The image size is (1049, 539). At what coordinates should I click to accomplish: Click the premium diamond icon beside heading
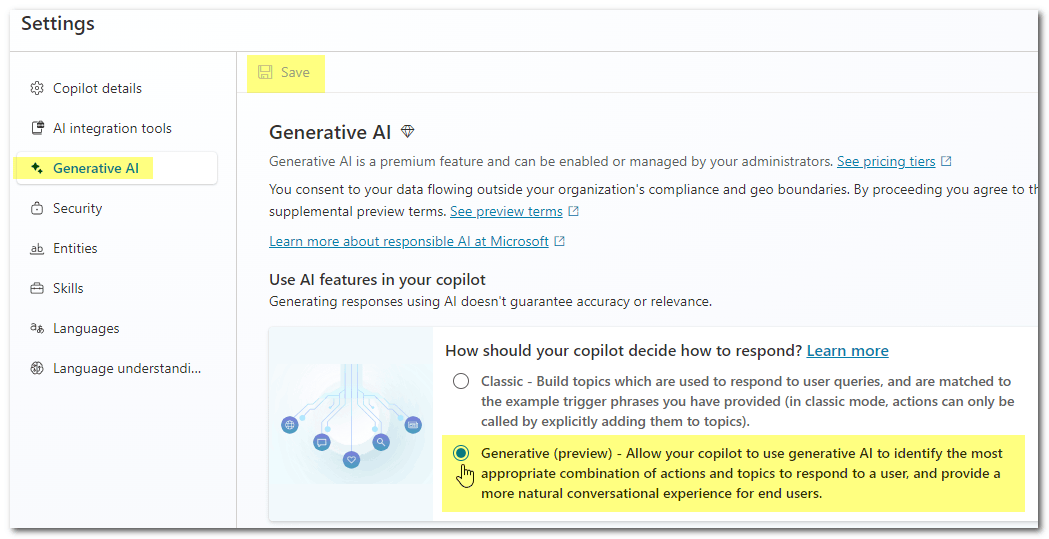point(407,132)
